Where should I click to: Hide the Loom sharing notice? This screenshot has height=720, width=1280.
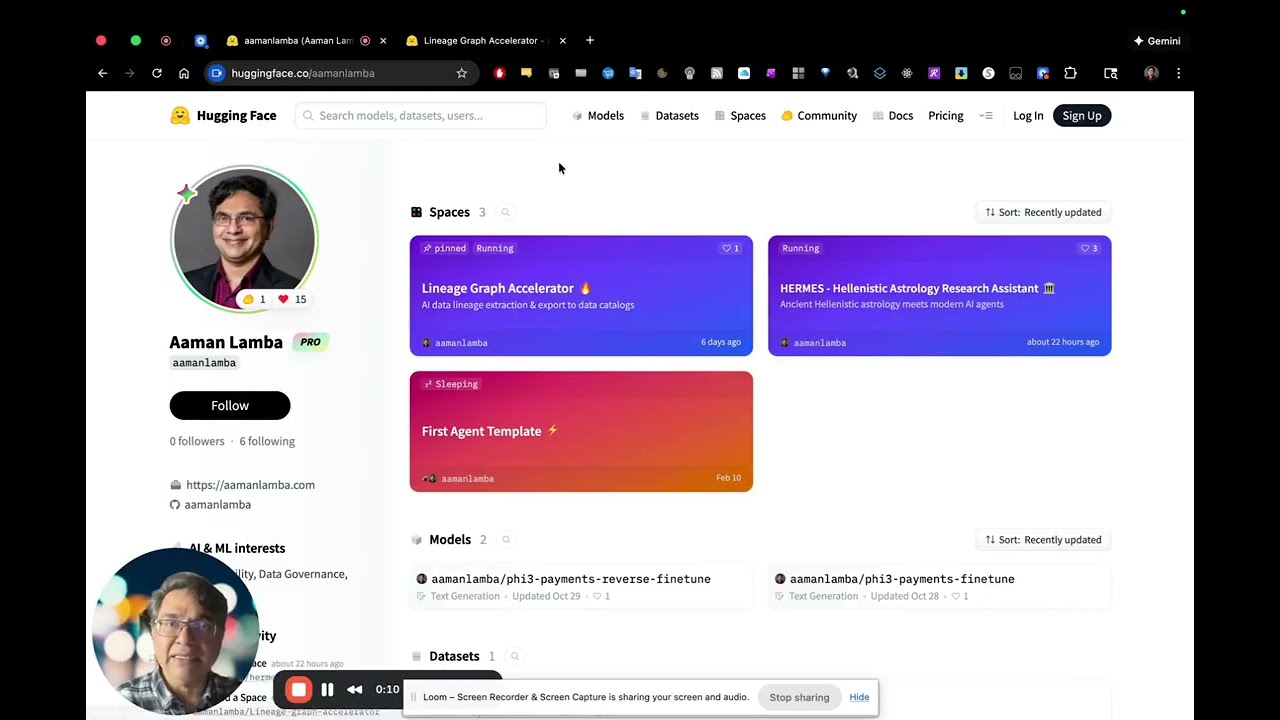coord(859,697)
